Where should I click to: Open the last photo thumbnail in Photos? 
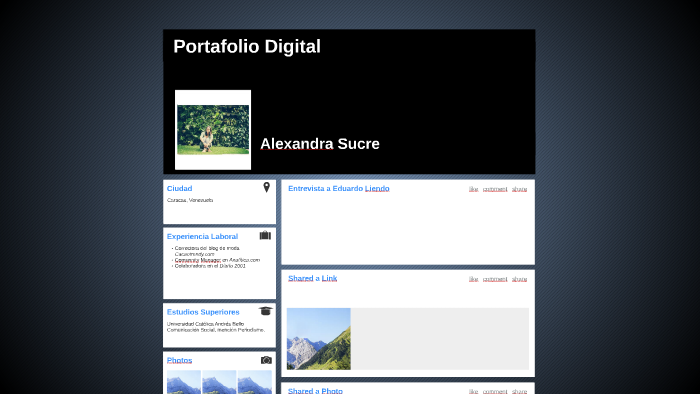pos(254,382)
